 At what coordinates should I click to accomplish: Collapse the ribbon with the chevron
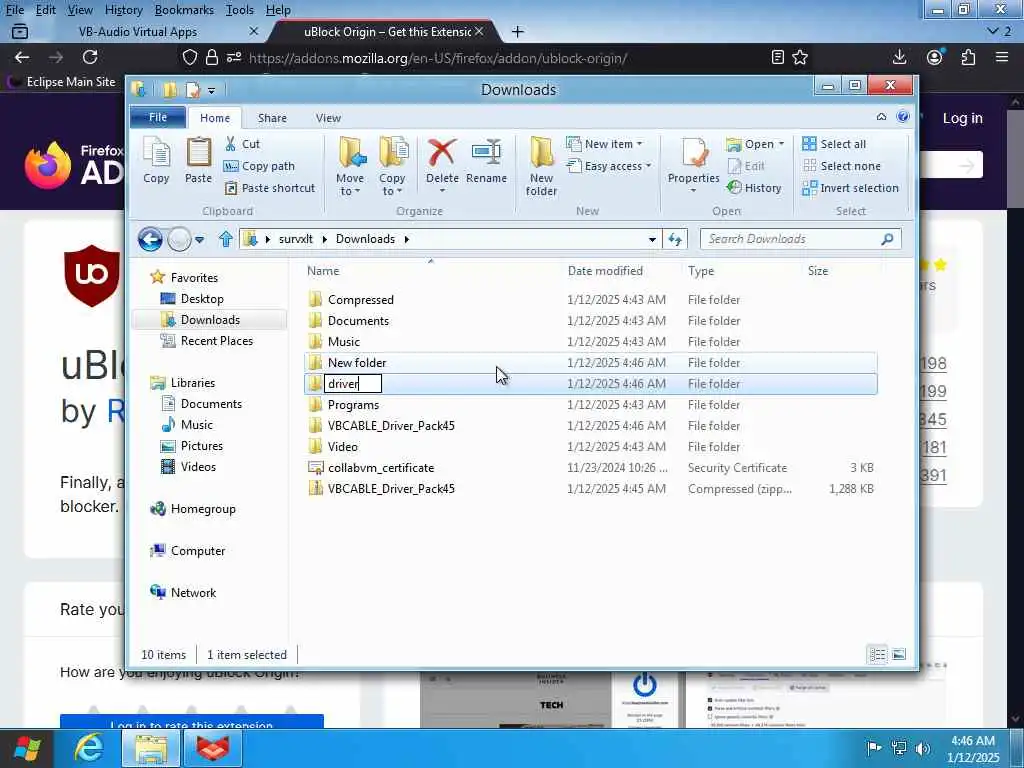click(x=882, y=117)
